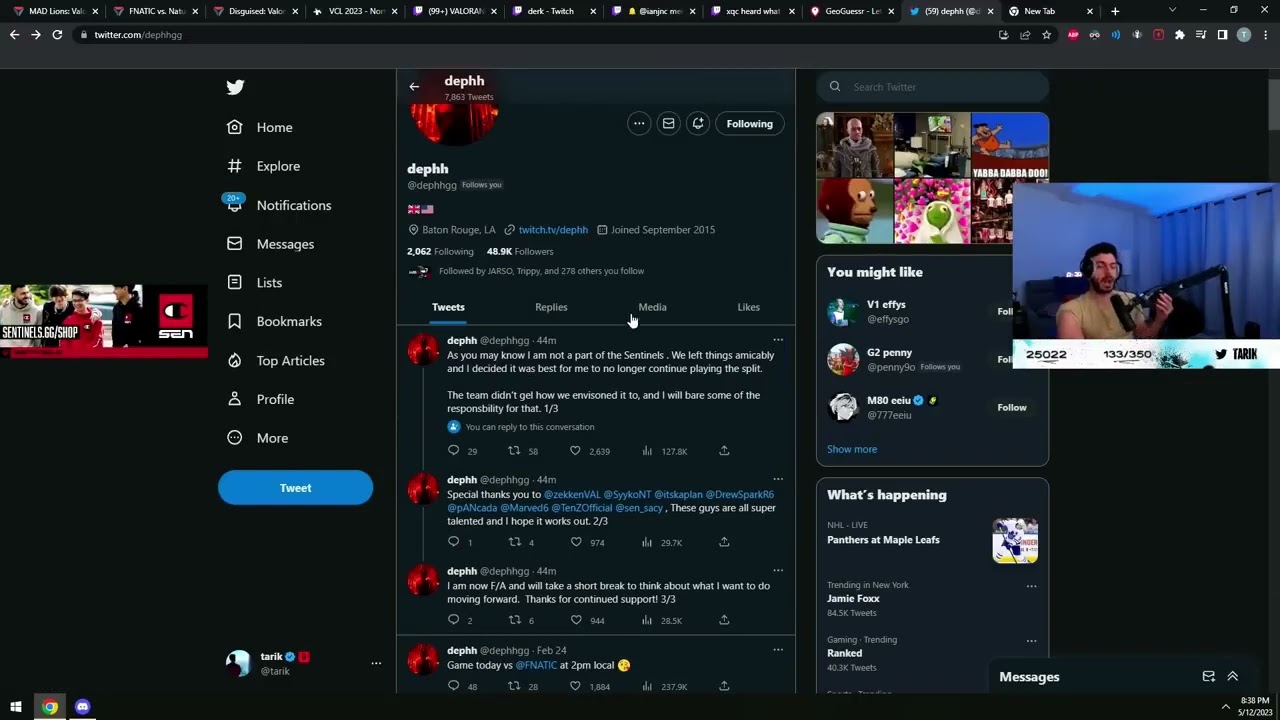This screenshot has height=720, width=1280.
Task: Open options menu on Feb 24 tweet
Action: (x=778, y=650)
